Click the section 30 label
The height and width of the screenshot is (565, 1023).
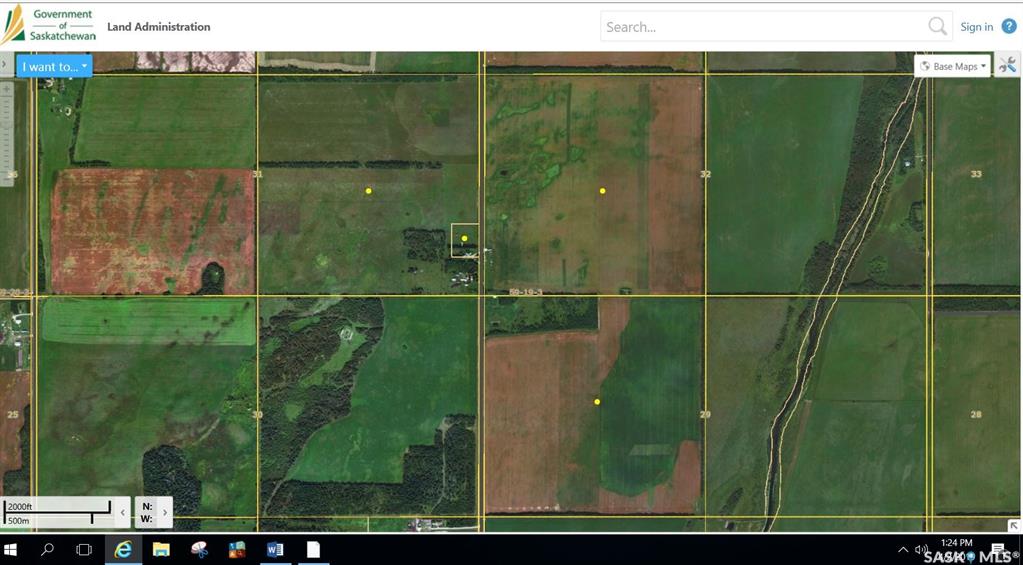(x=257, y=414)
